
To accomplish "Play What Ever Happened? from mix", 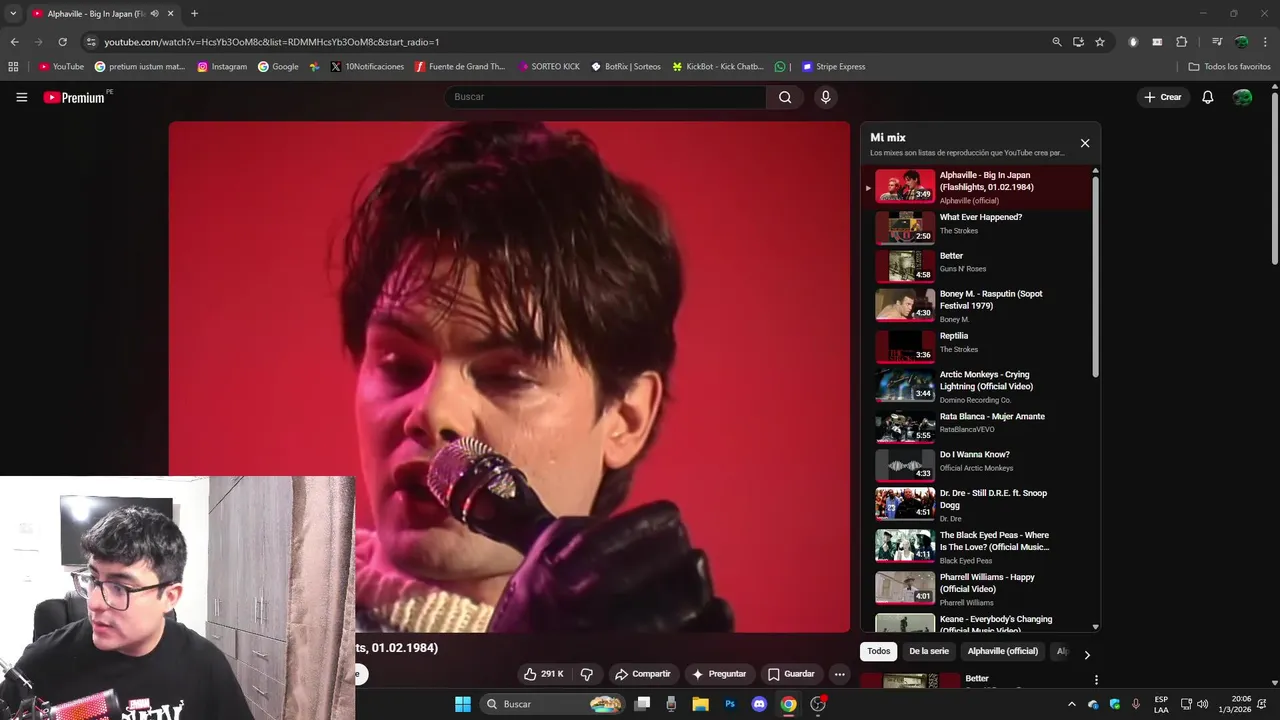I will (978, 227).
